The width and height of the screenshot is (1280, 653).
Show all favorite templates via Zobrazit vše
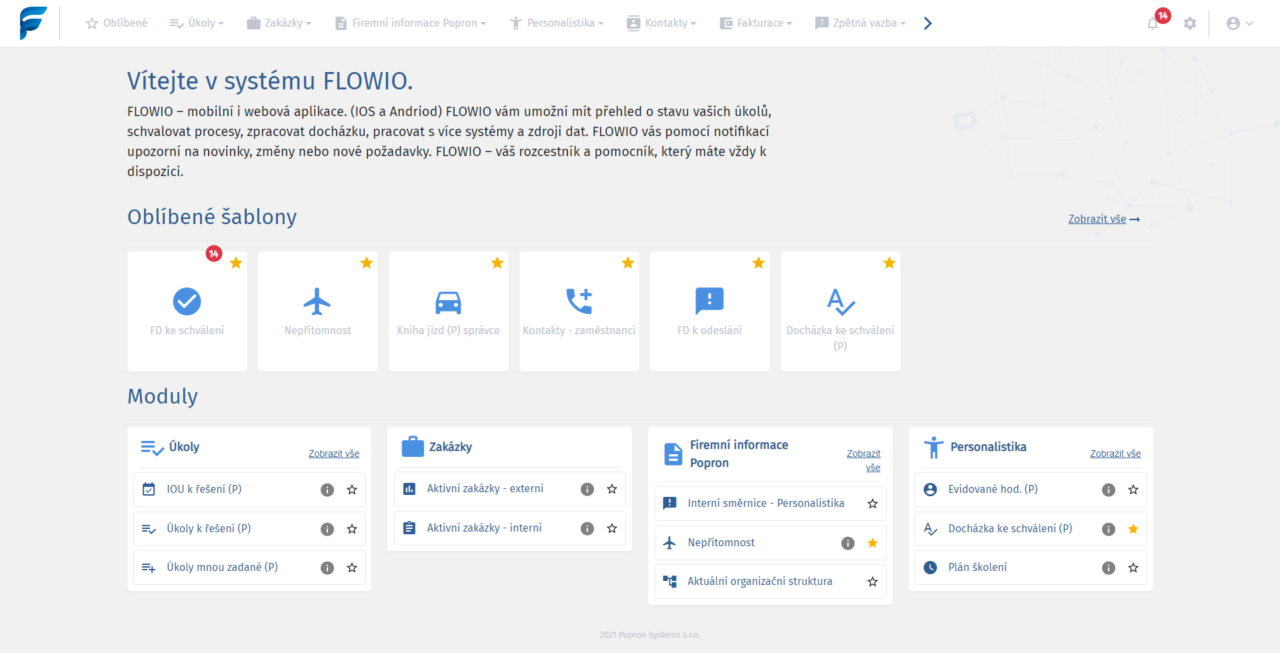(1104, 219)
